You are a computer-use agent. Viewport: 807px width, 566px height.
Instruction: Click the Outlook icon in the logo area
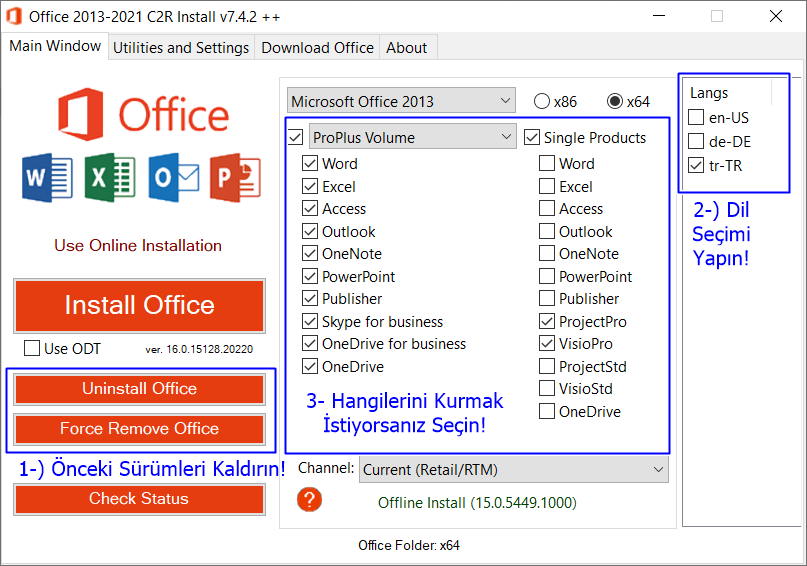click(x=172, y=179)
